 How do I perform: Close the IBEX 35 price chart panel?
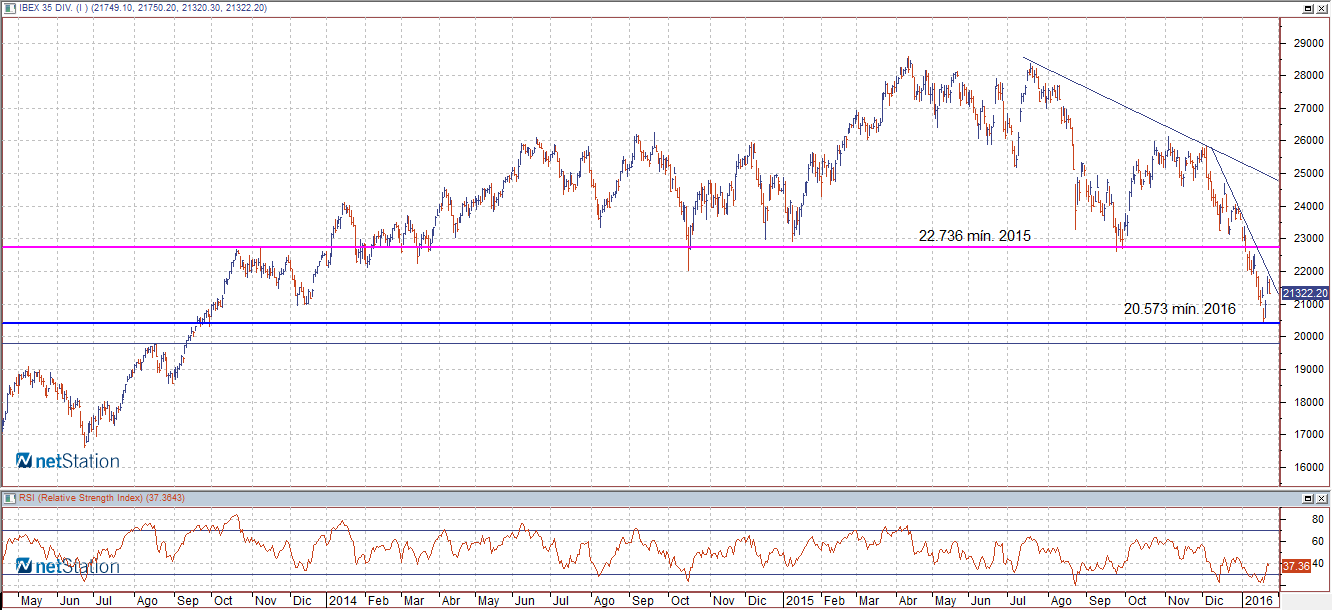tap(1321, 8)
